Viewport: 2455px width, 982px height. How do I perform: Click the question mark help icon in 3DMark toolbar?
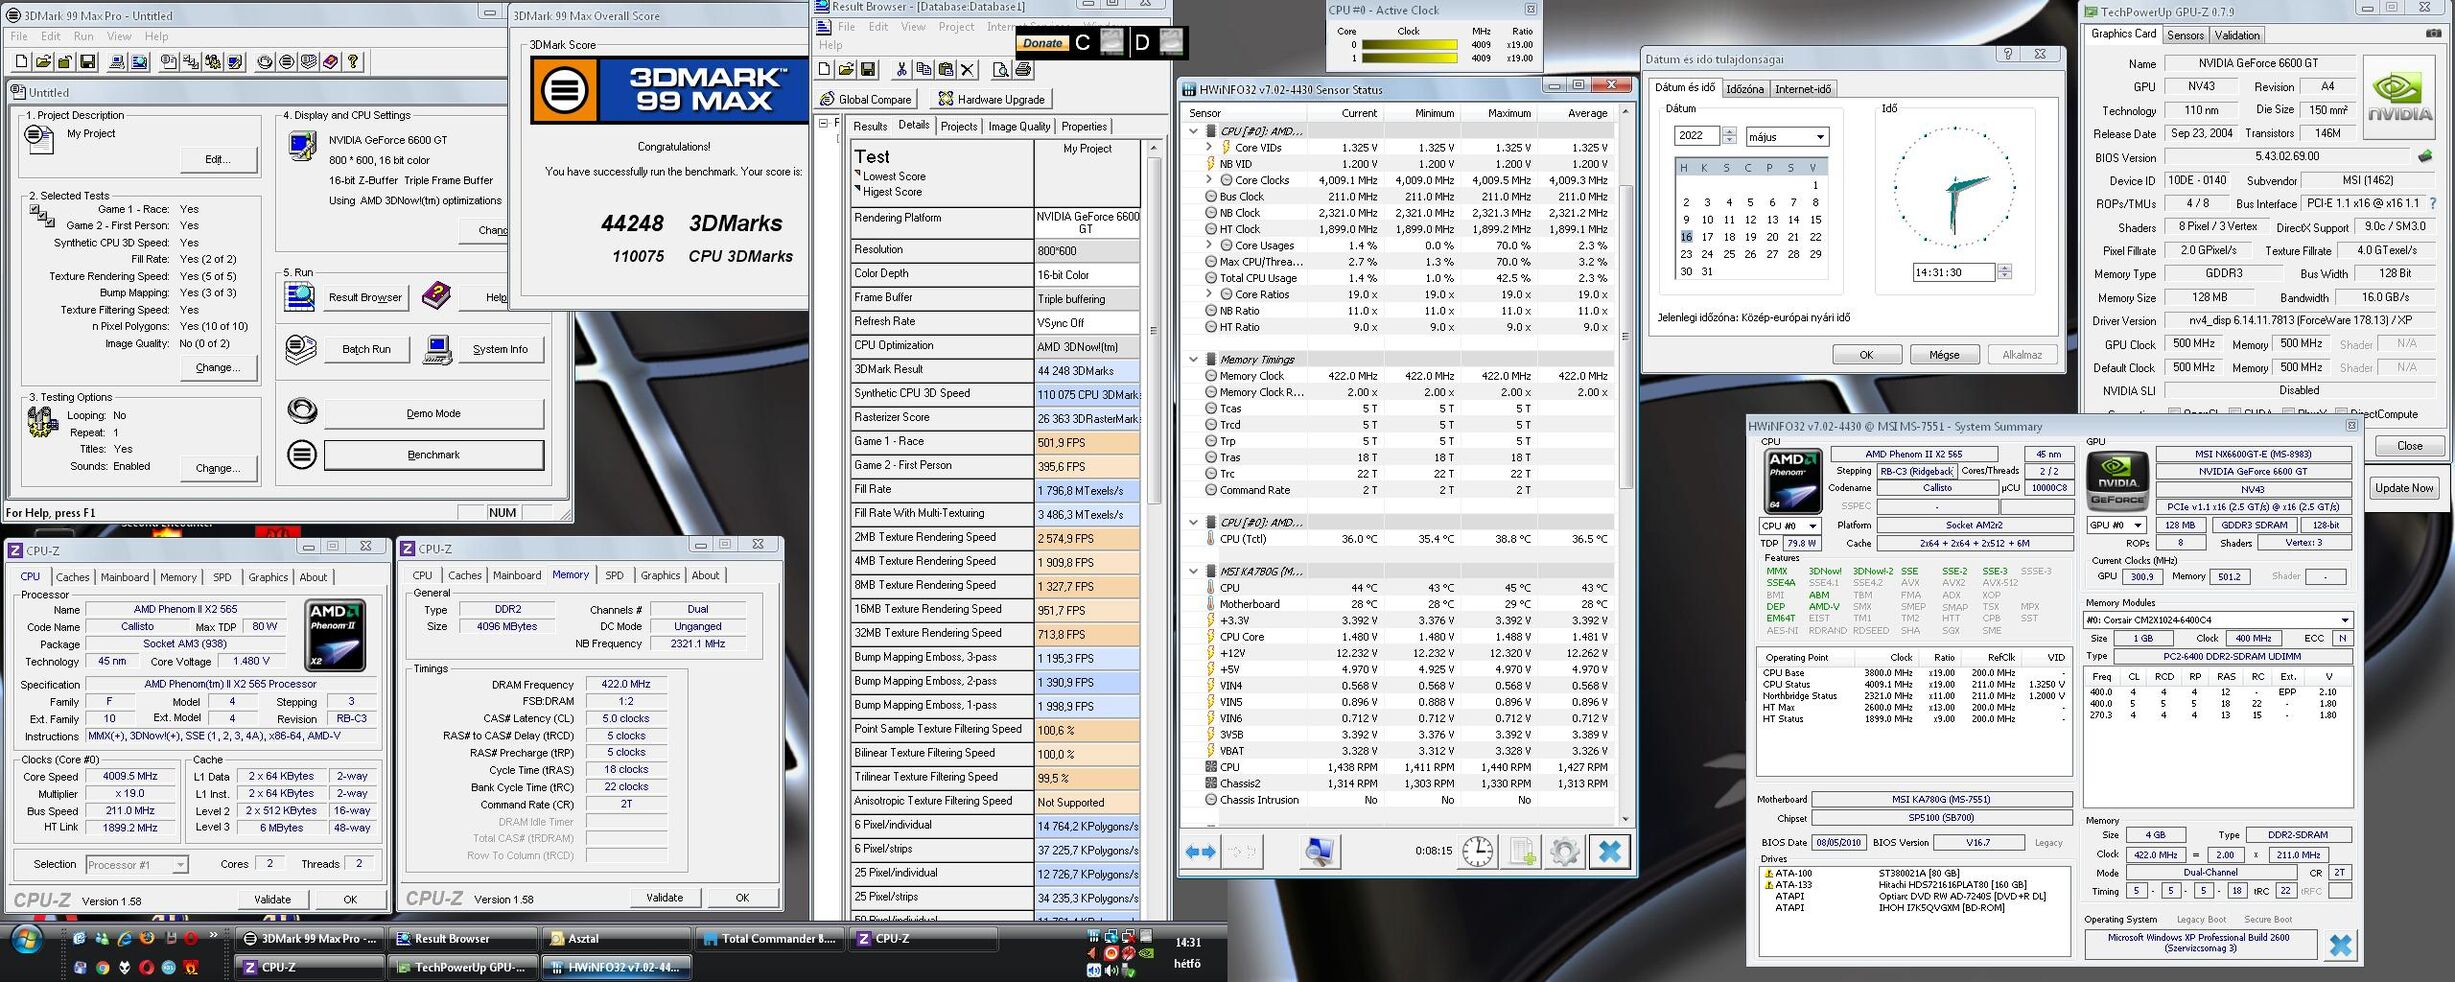click(x=352, y=62)
